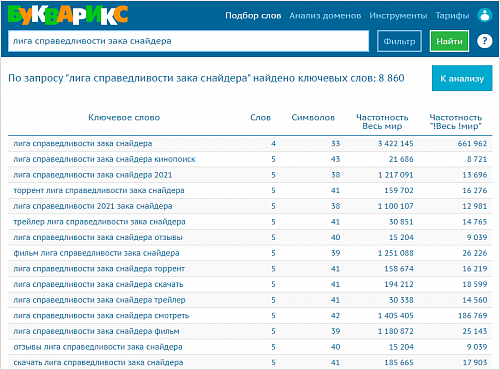Open keyword отзывы лига справедливости зака снайдера

98,347
